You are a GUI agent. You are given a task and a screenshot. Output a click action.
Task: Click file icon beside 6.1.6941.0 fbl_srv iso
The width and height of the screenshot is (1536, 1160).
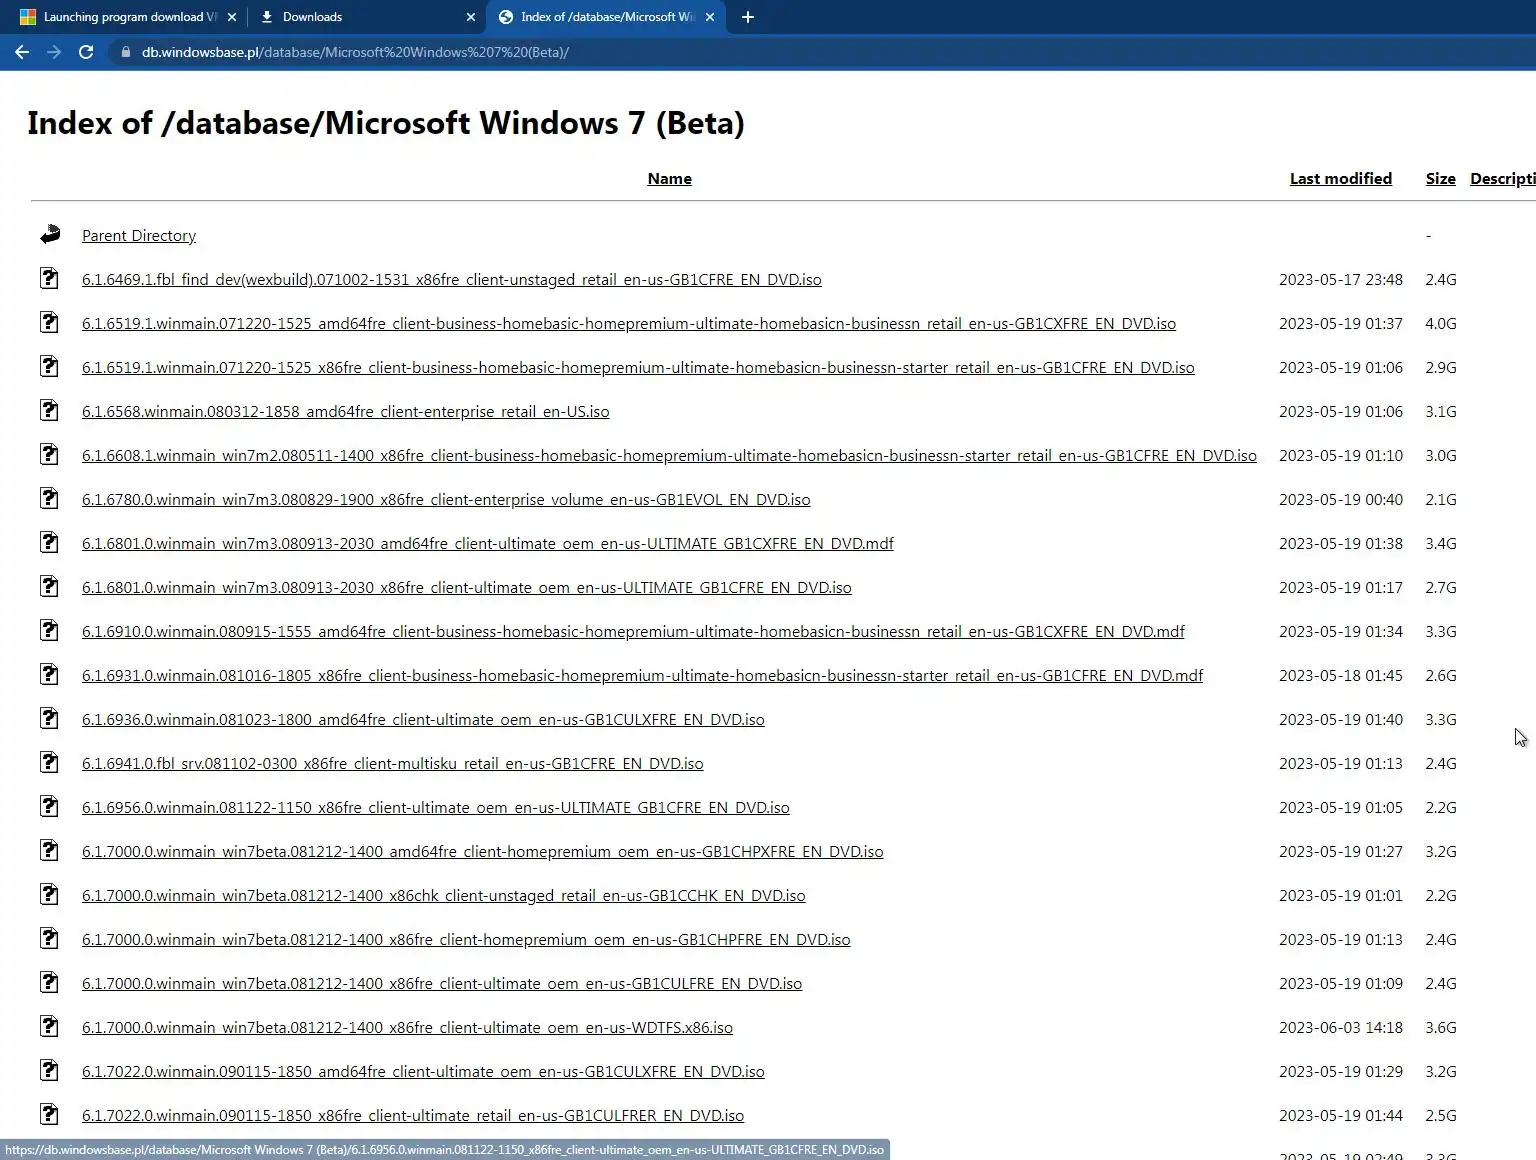(x=49, y=762)
